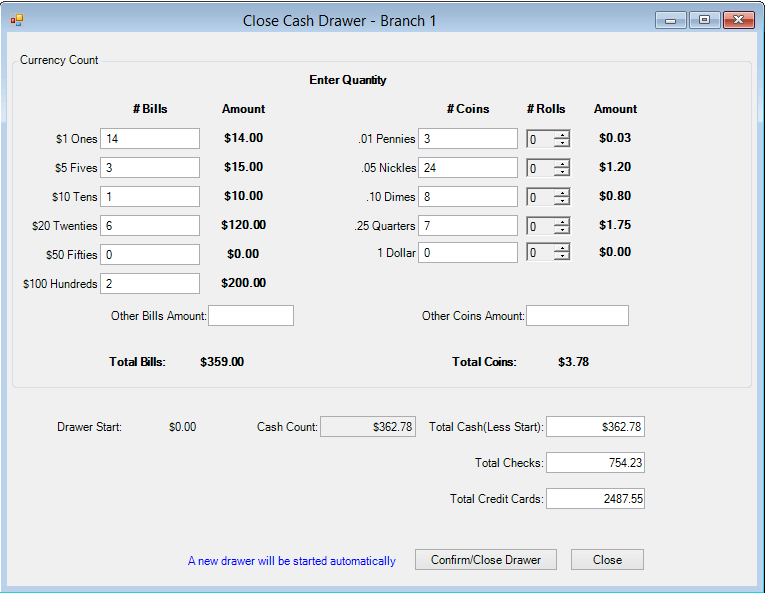Increase the Pennies rolls spinner value
765x593 pixels.
click(561, 135)
